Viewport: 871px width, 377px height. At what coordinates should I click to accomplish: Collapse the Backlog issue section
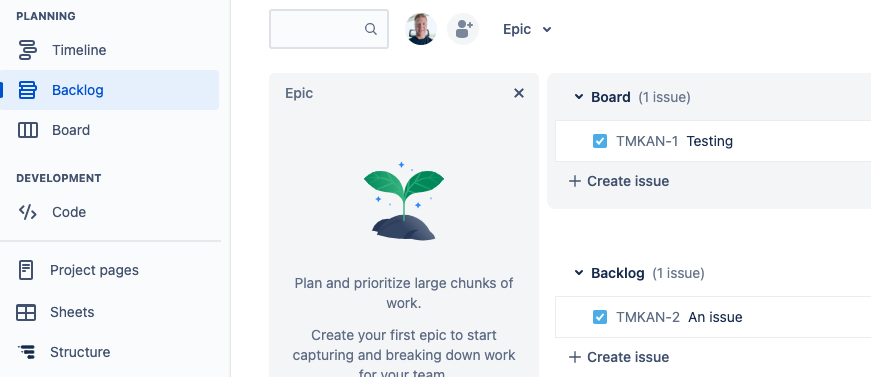click(x=579, y=273)
